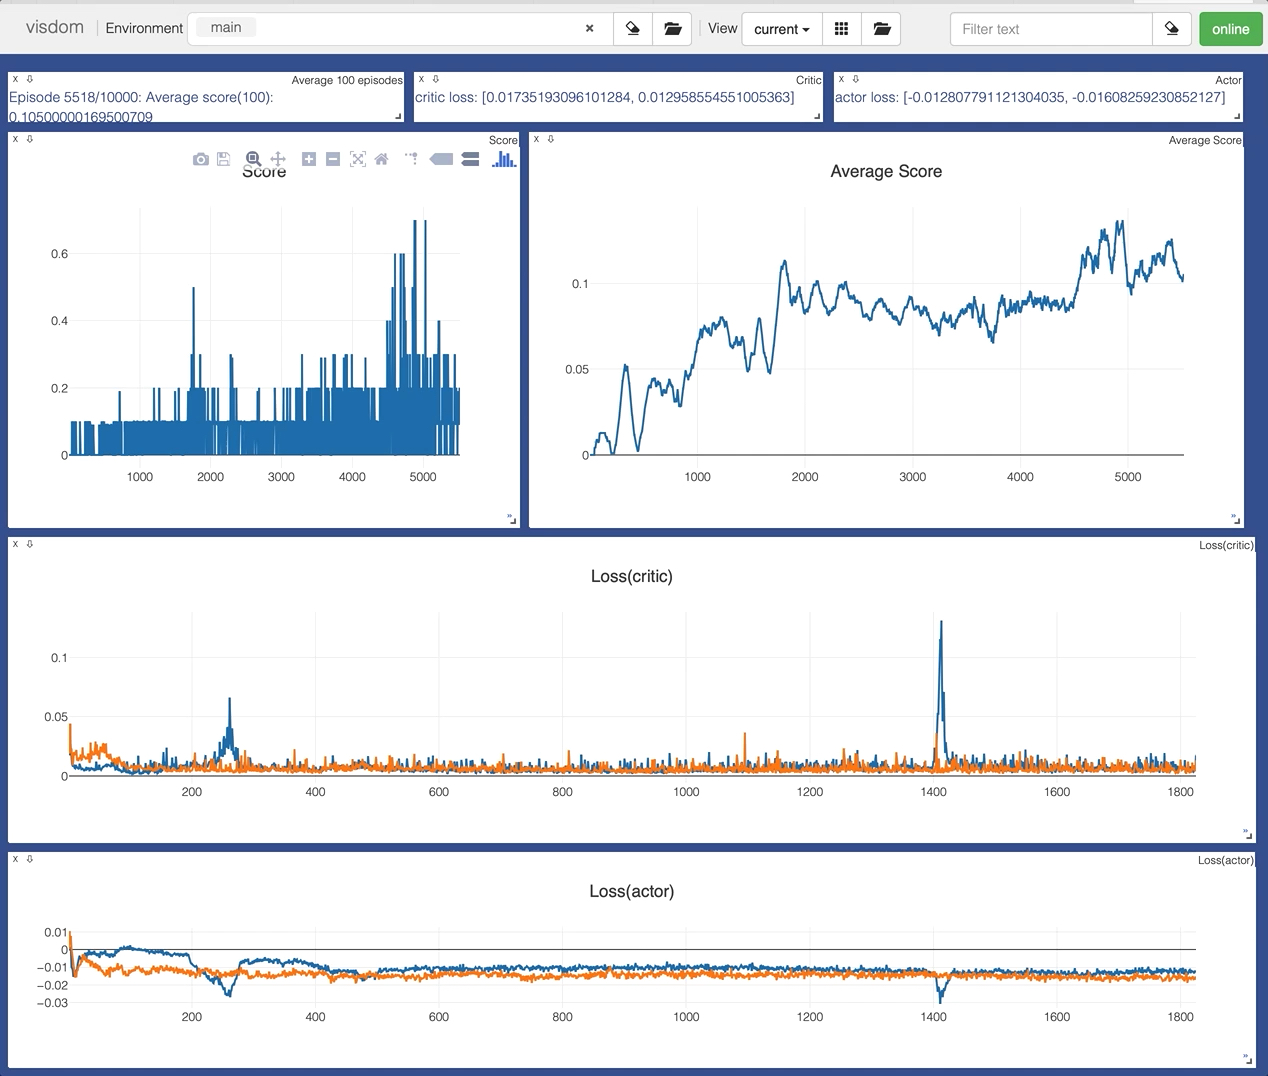1268x1076 pixels.
Task: Click the critic loss values text
Action: [x=605, y=97]
